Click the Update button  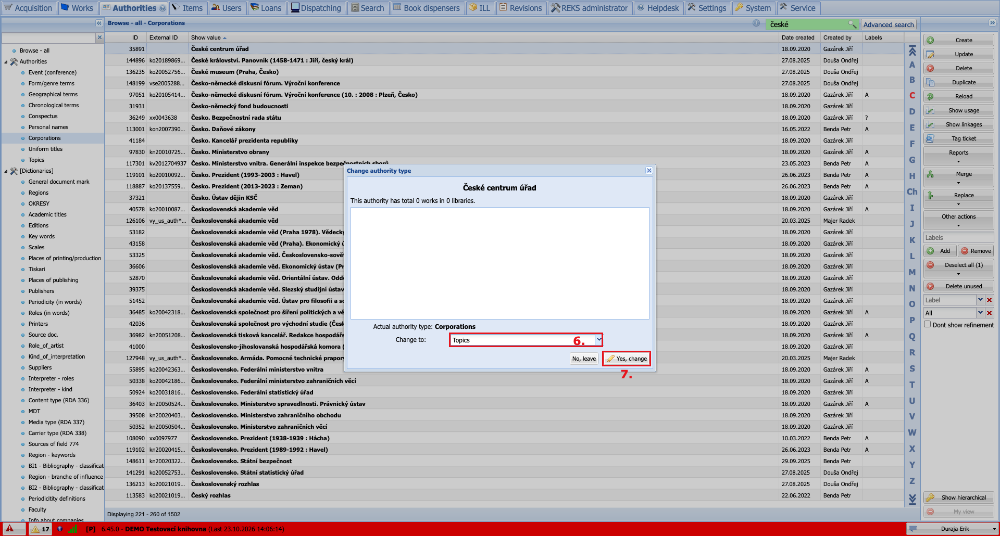(x=959, y=54)
